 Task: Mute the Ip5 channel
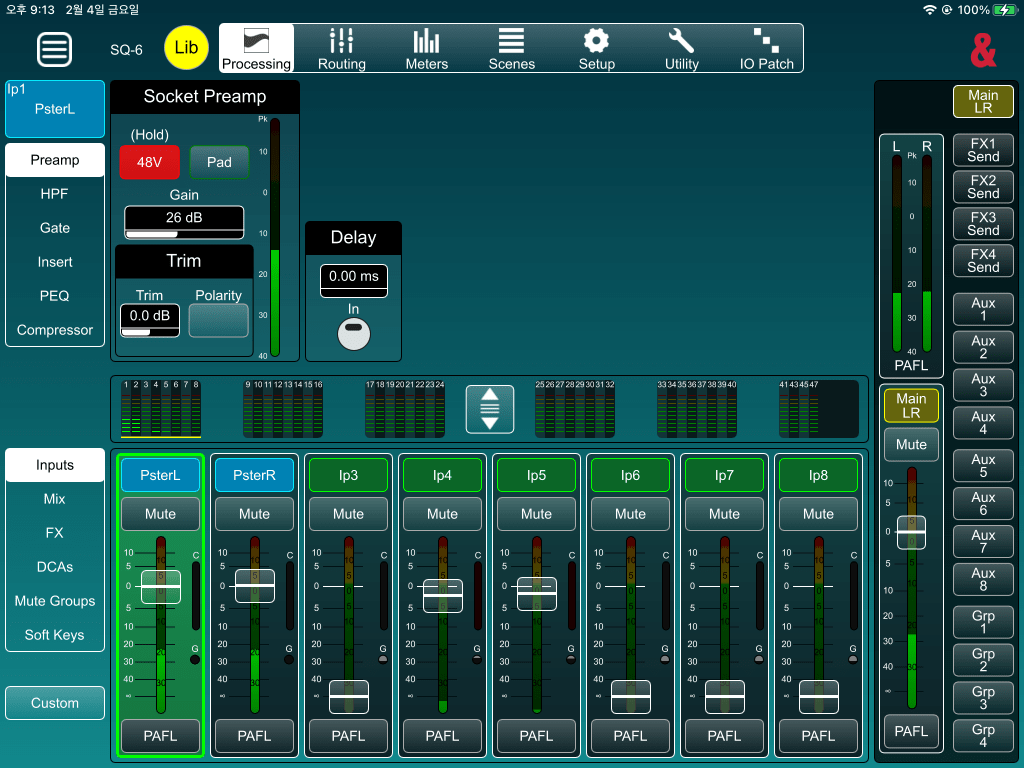(536, 514)
